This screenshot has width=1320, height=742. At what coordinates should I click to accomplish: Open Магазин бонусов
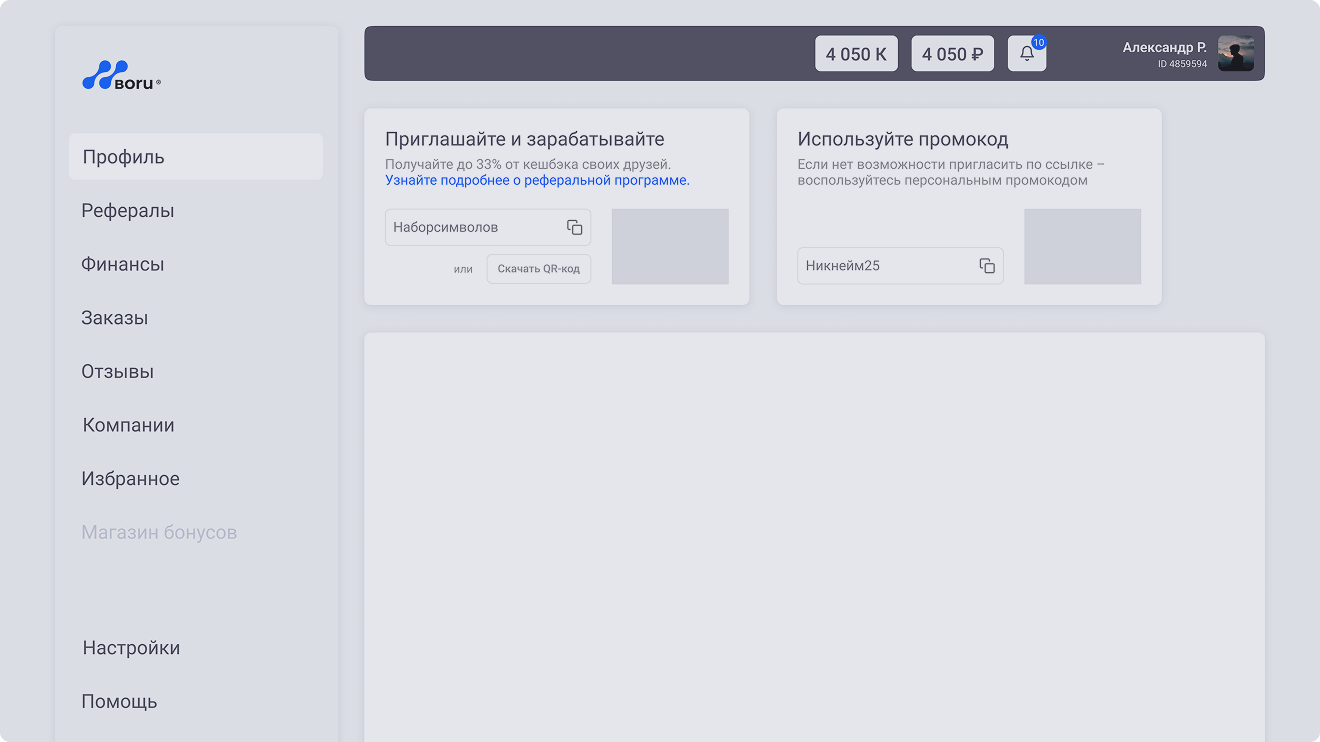pos(159,533)
